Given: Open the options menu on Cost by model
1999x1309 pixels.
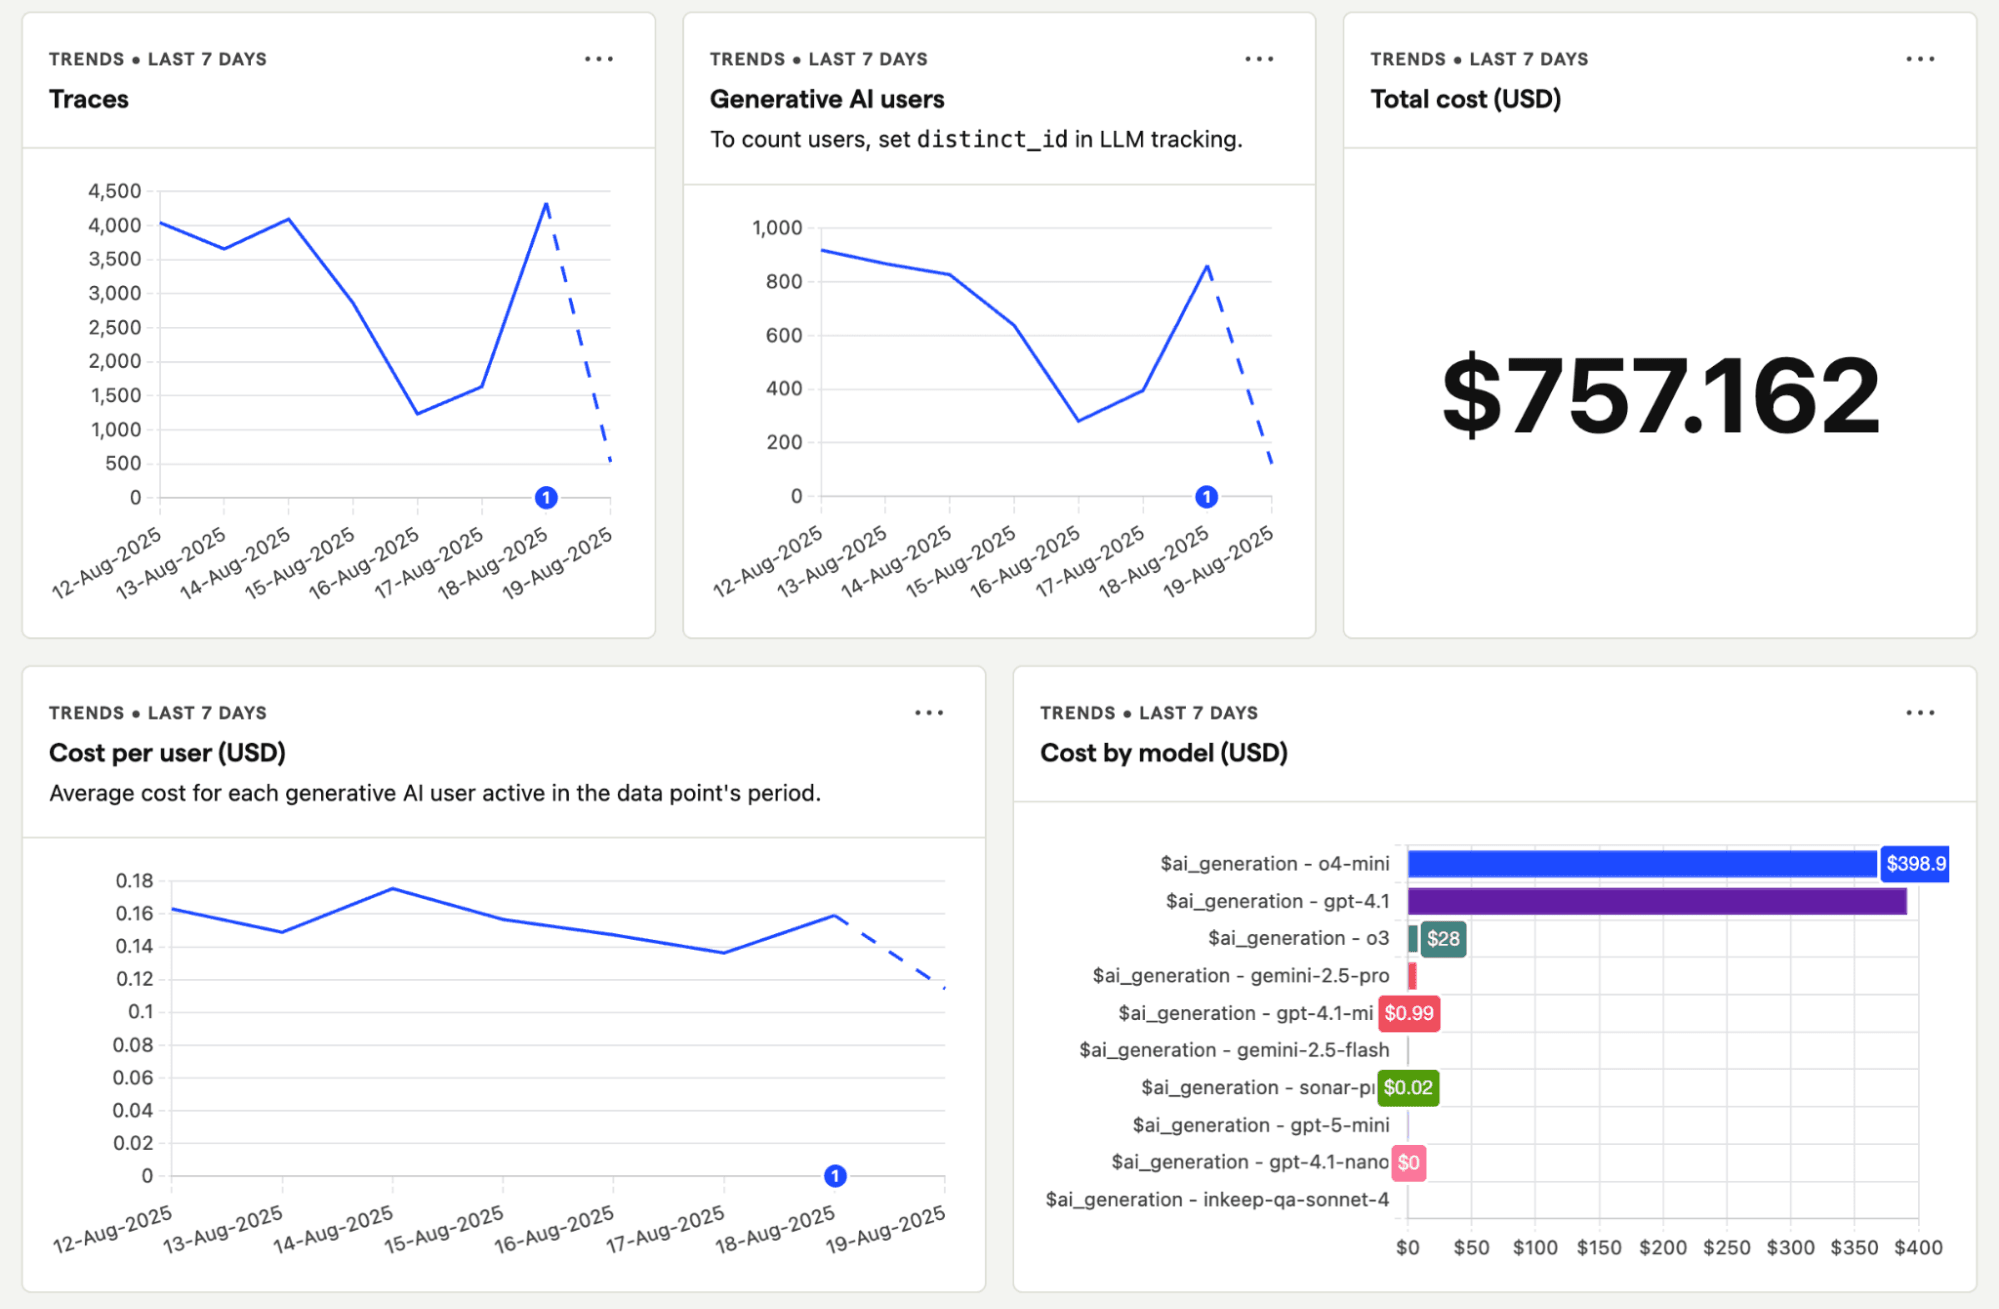Looking at the screenshot, I should [1920, 712].
